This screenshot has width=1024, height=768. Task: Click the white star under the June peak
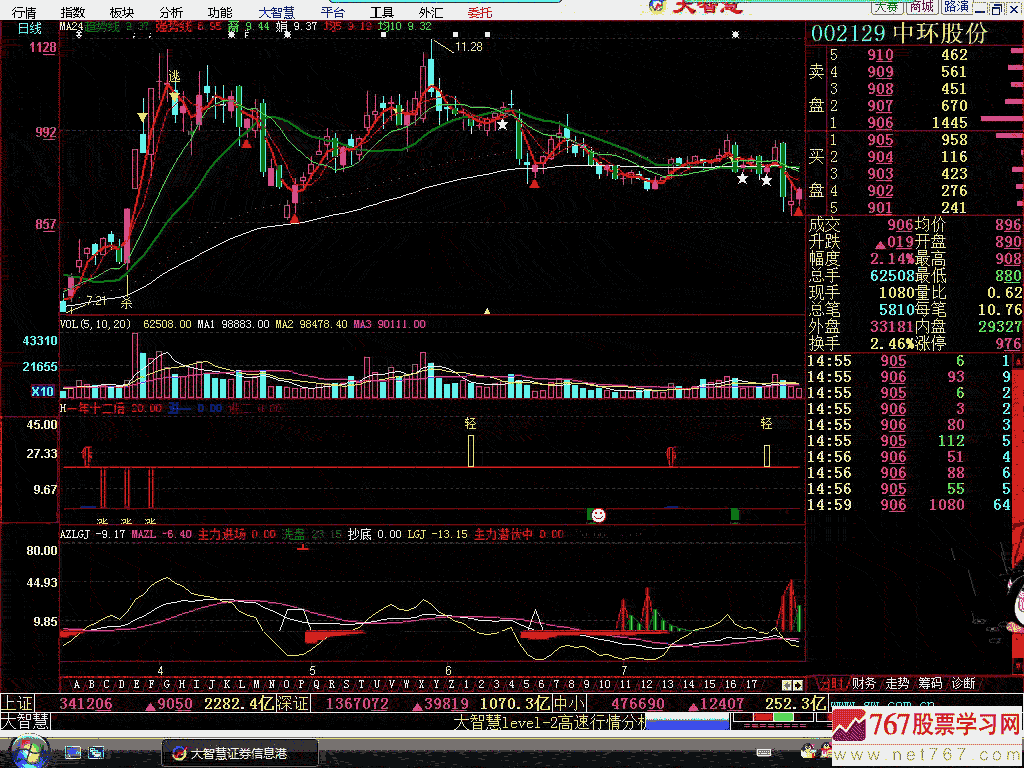(502, 123)
